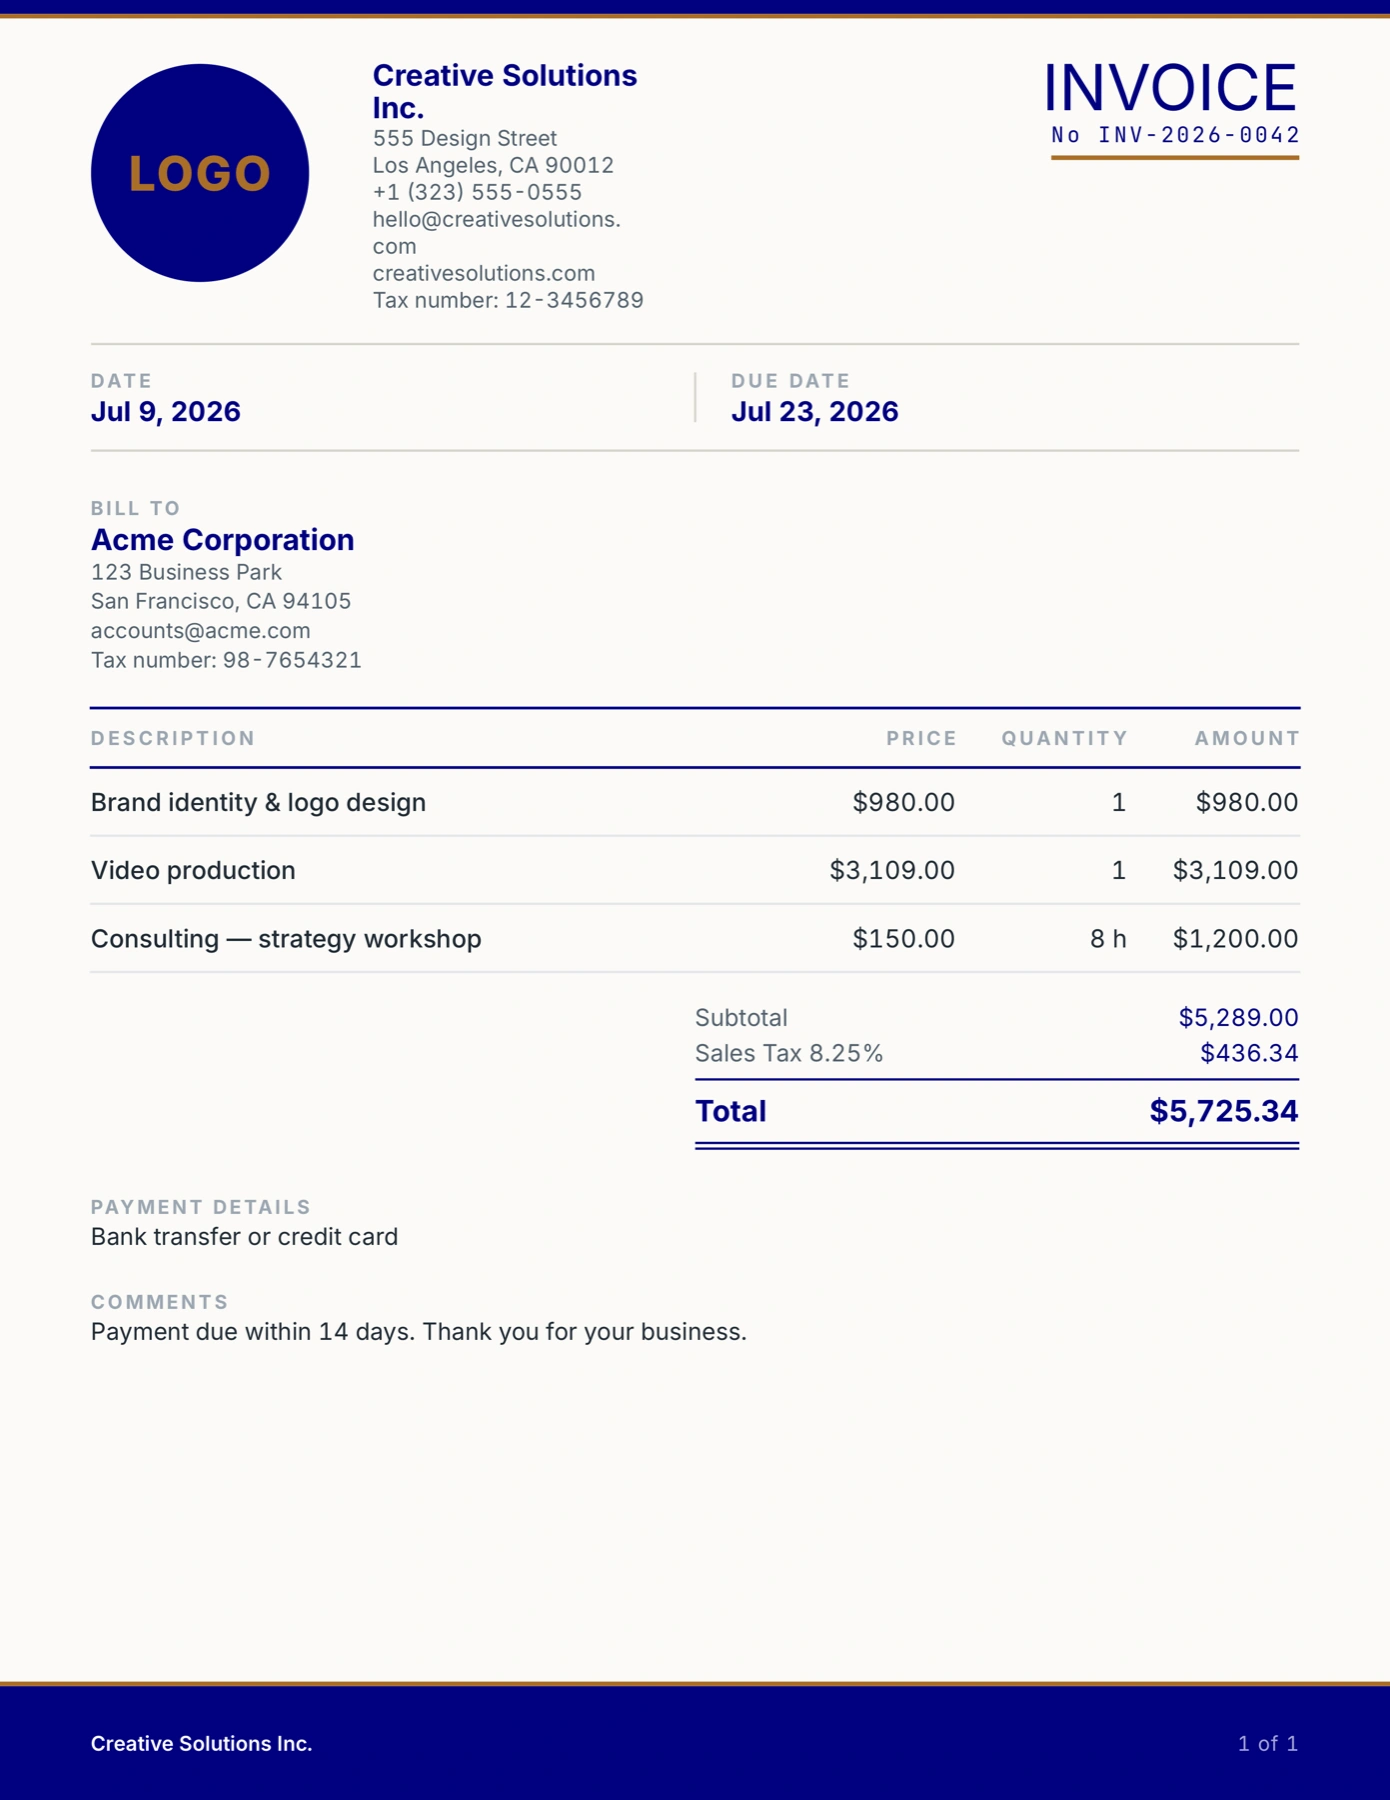Click the accounts@acme.com email

click(x=201, y=631)
